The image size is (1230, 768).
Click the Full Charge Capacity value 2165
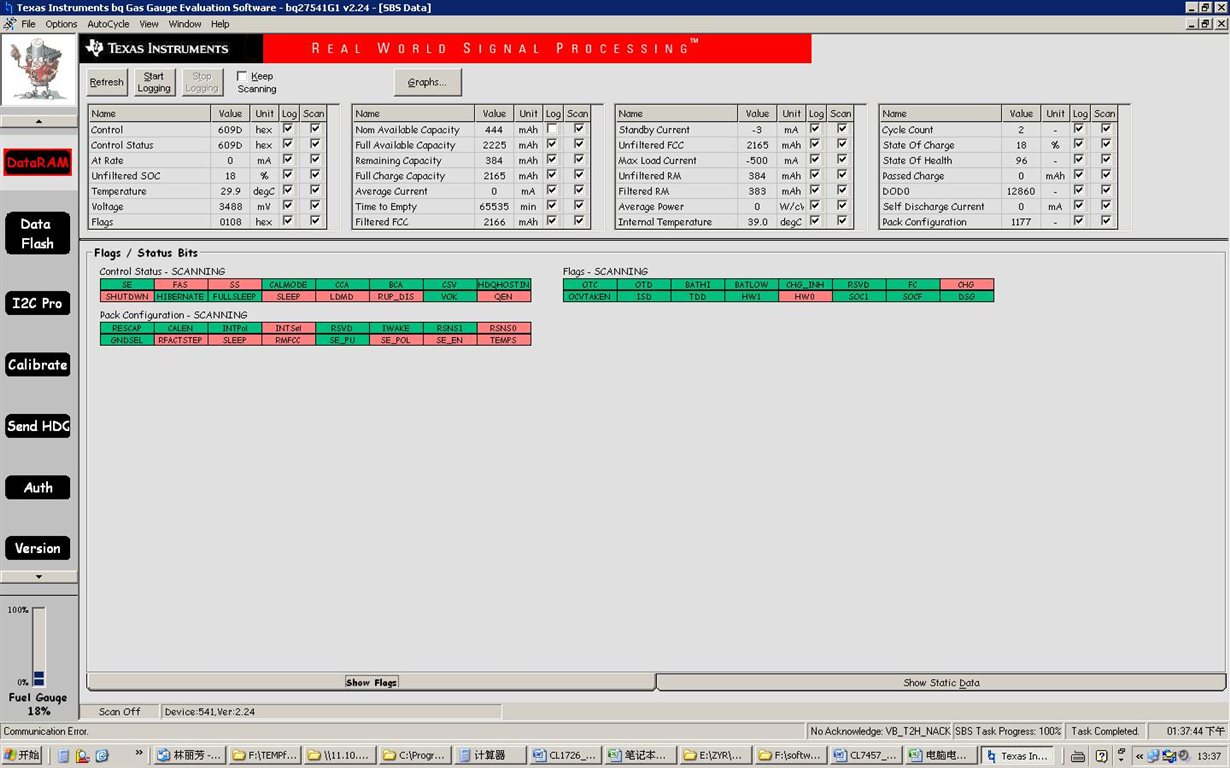(495, 175)
